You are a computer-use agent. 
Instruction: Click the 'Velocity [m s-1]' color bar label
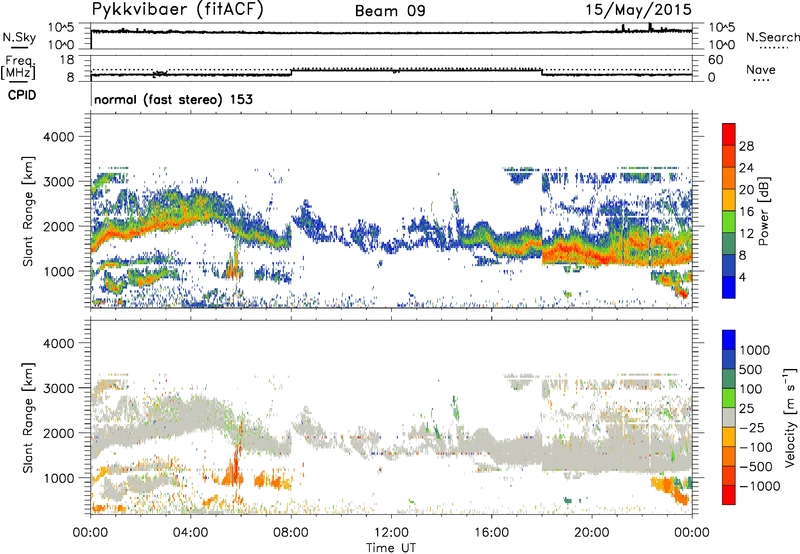(x=790, y=417)
